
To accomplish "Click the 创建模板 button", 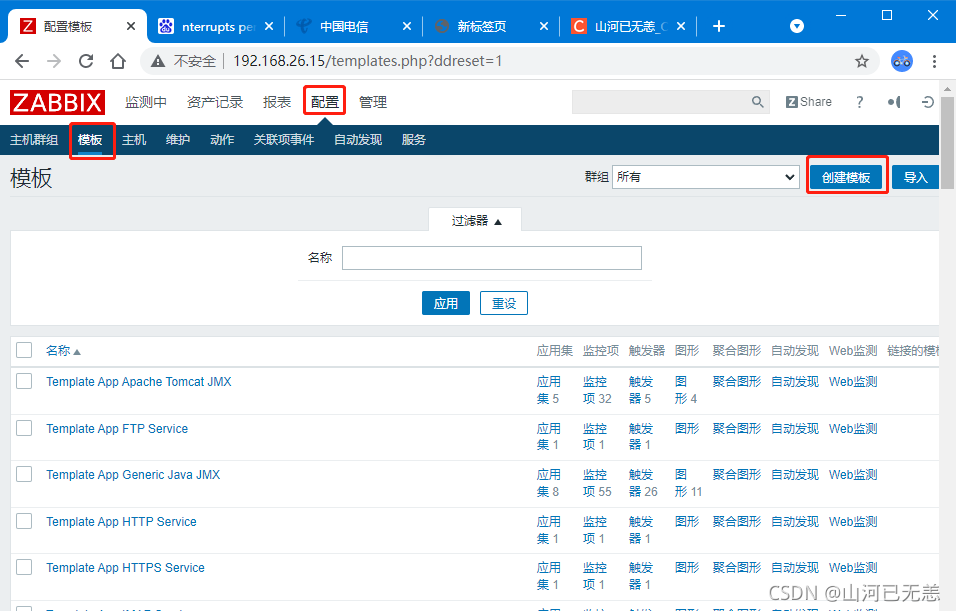I will pyautogui.click(x=846, y=177).
